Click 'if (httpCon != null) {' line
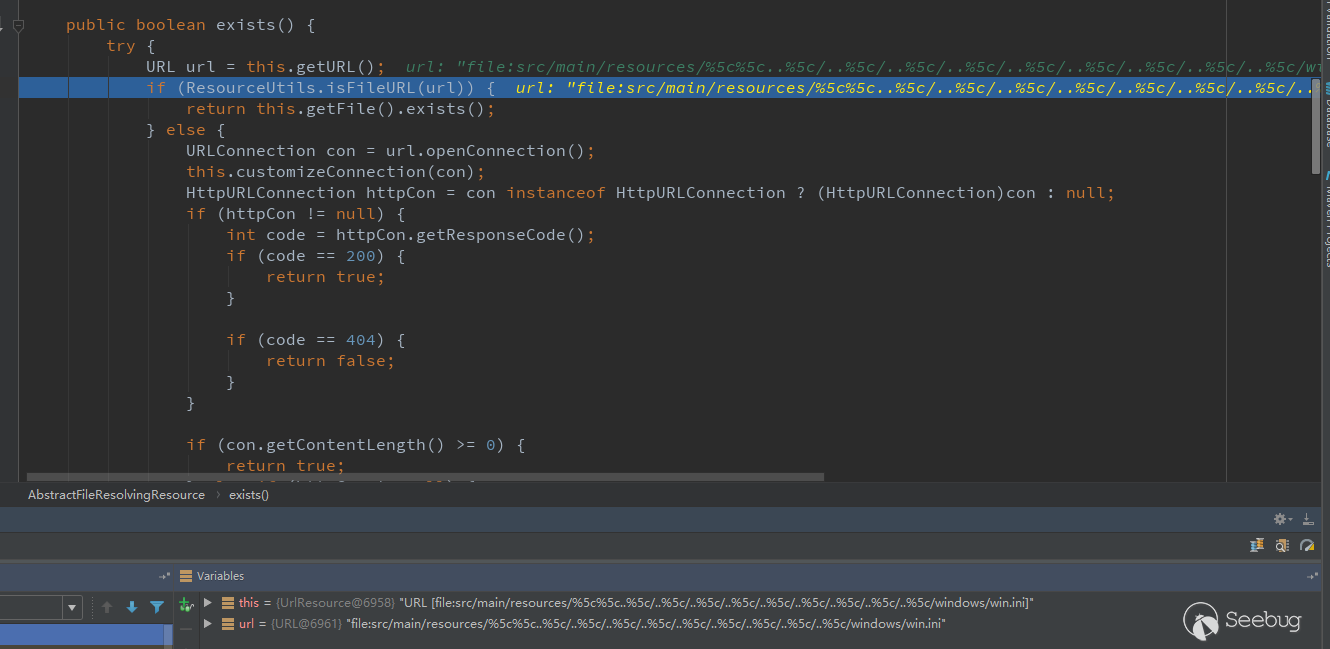The height and width of the screenshot is (649, 1330). pyautogui.click(x=295, y=214)
